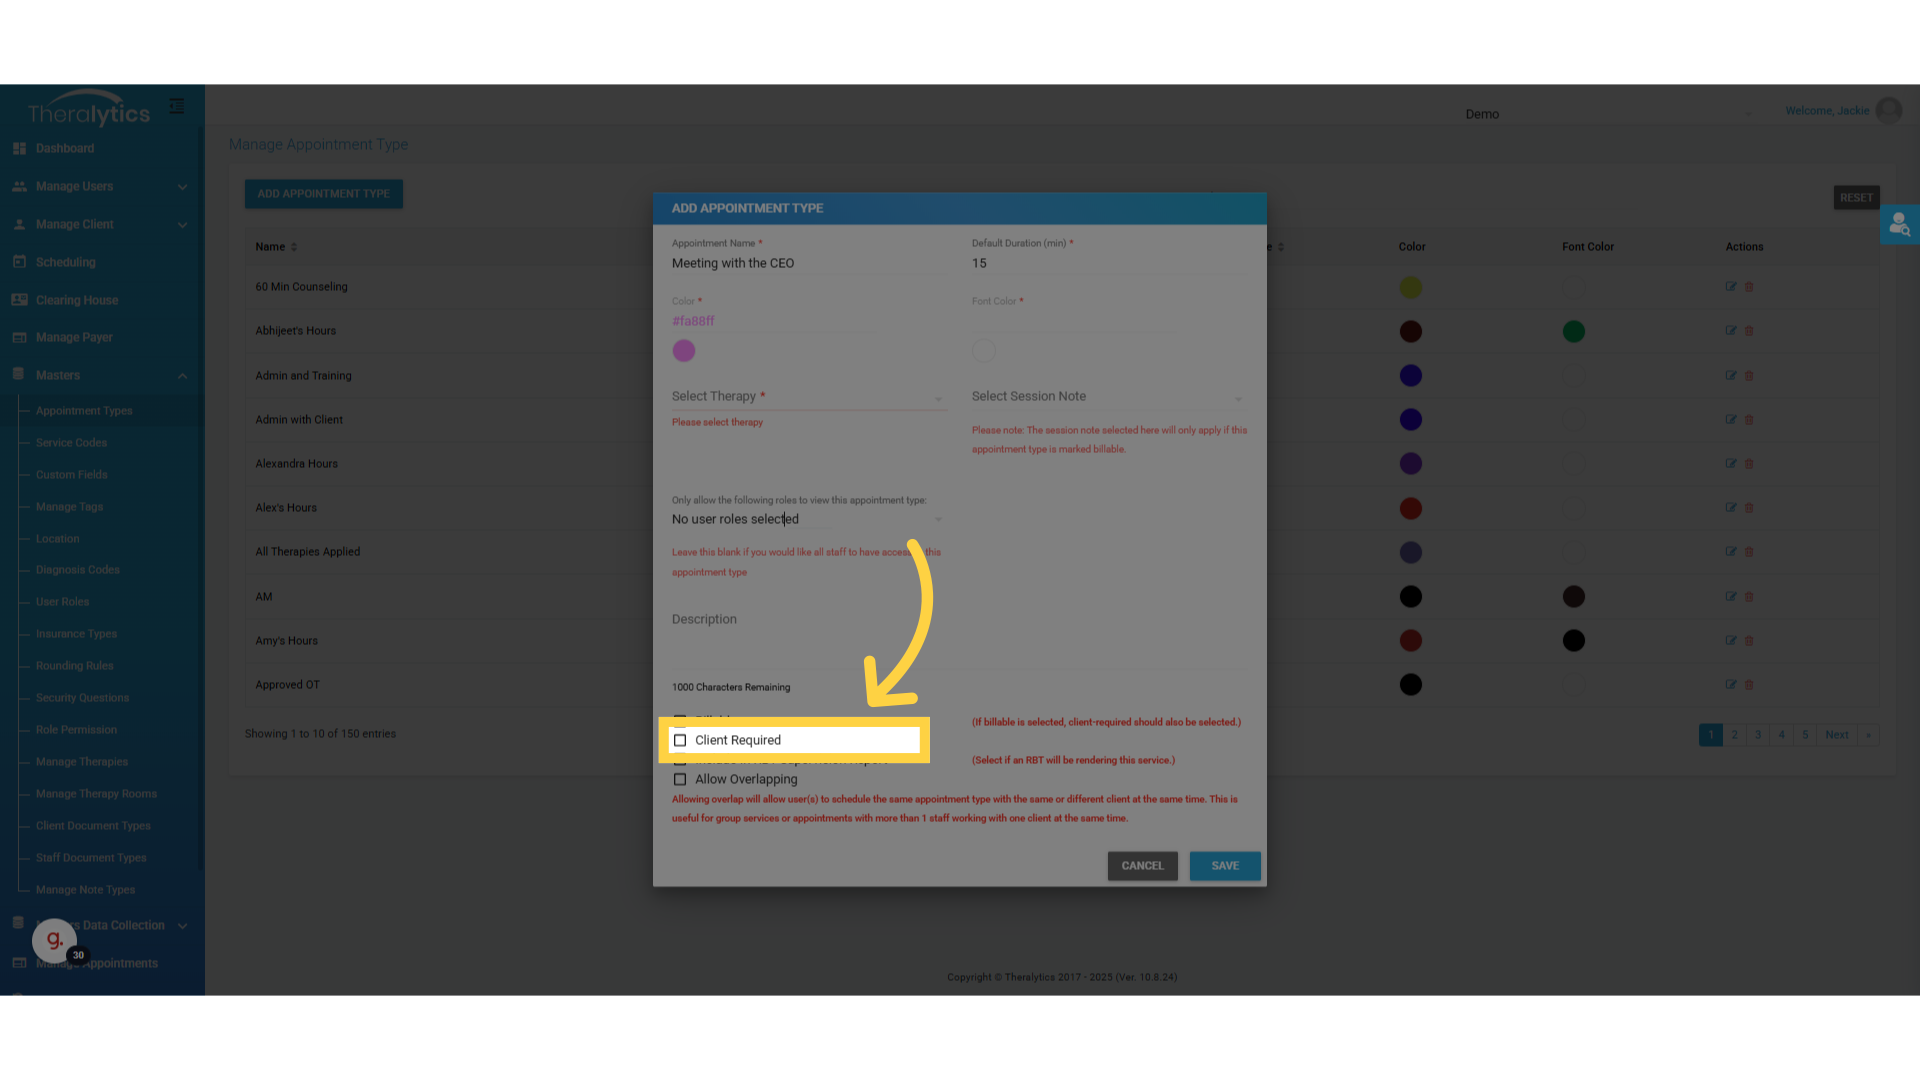Click the user avatar next to Welcome Jackie
The width and height of the screenshot is (1920, 1080).
1888,111
